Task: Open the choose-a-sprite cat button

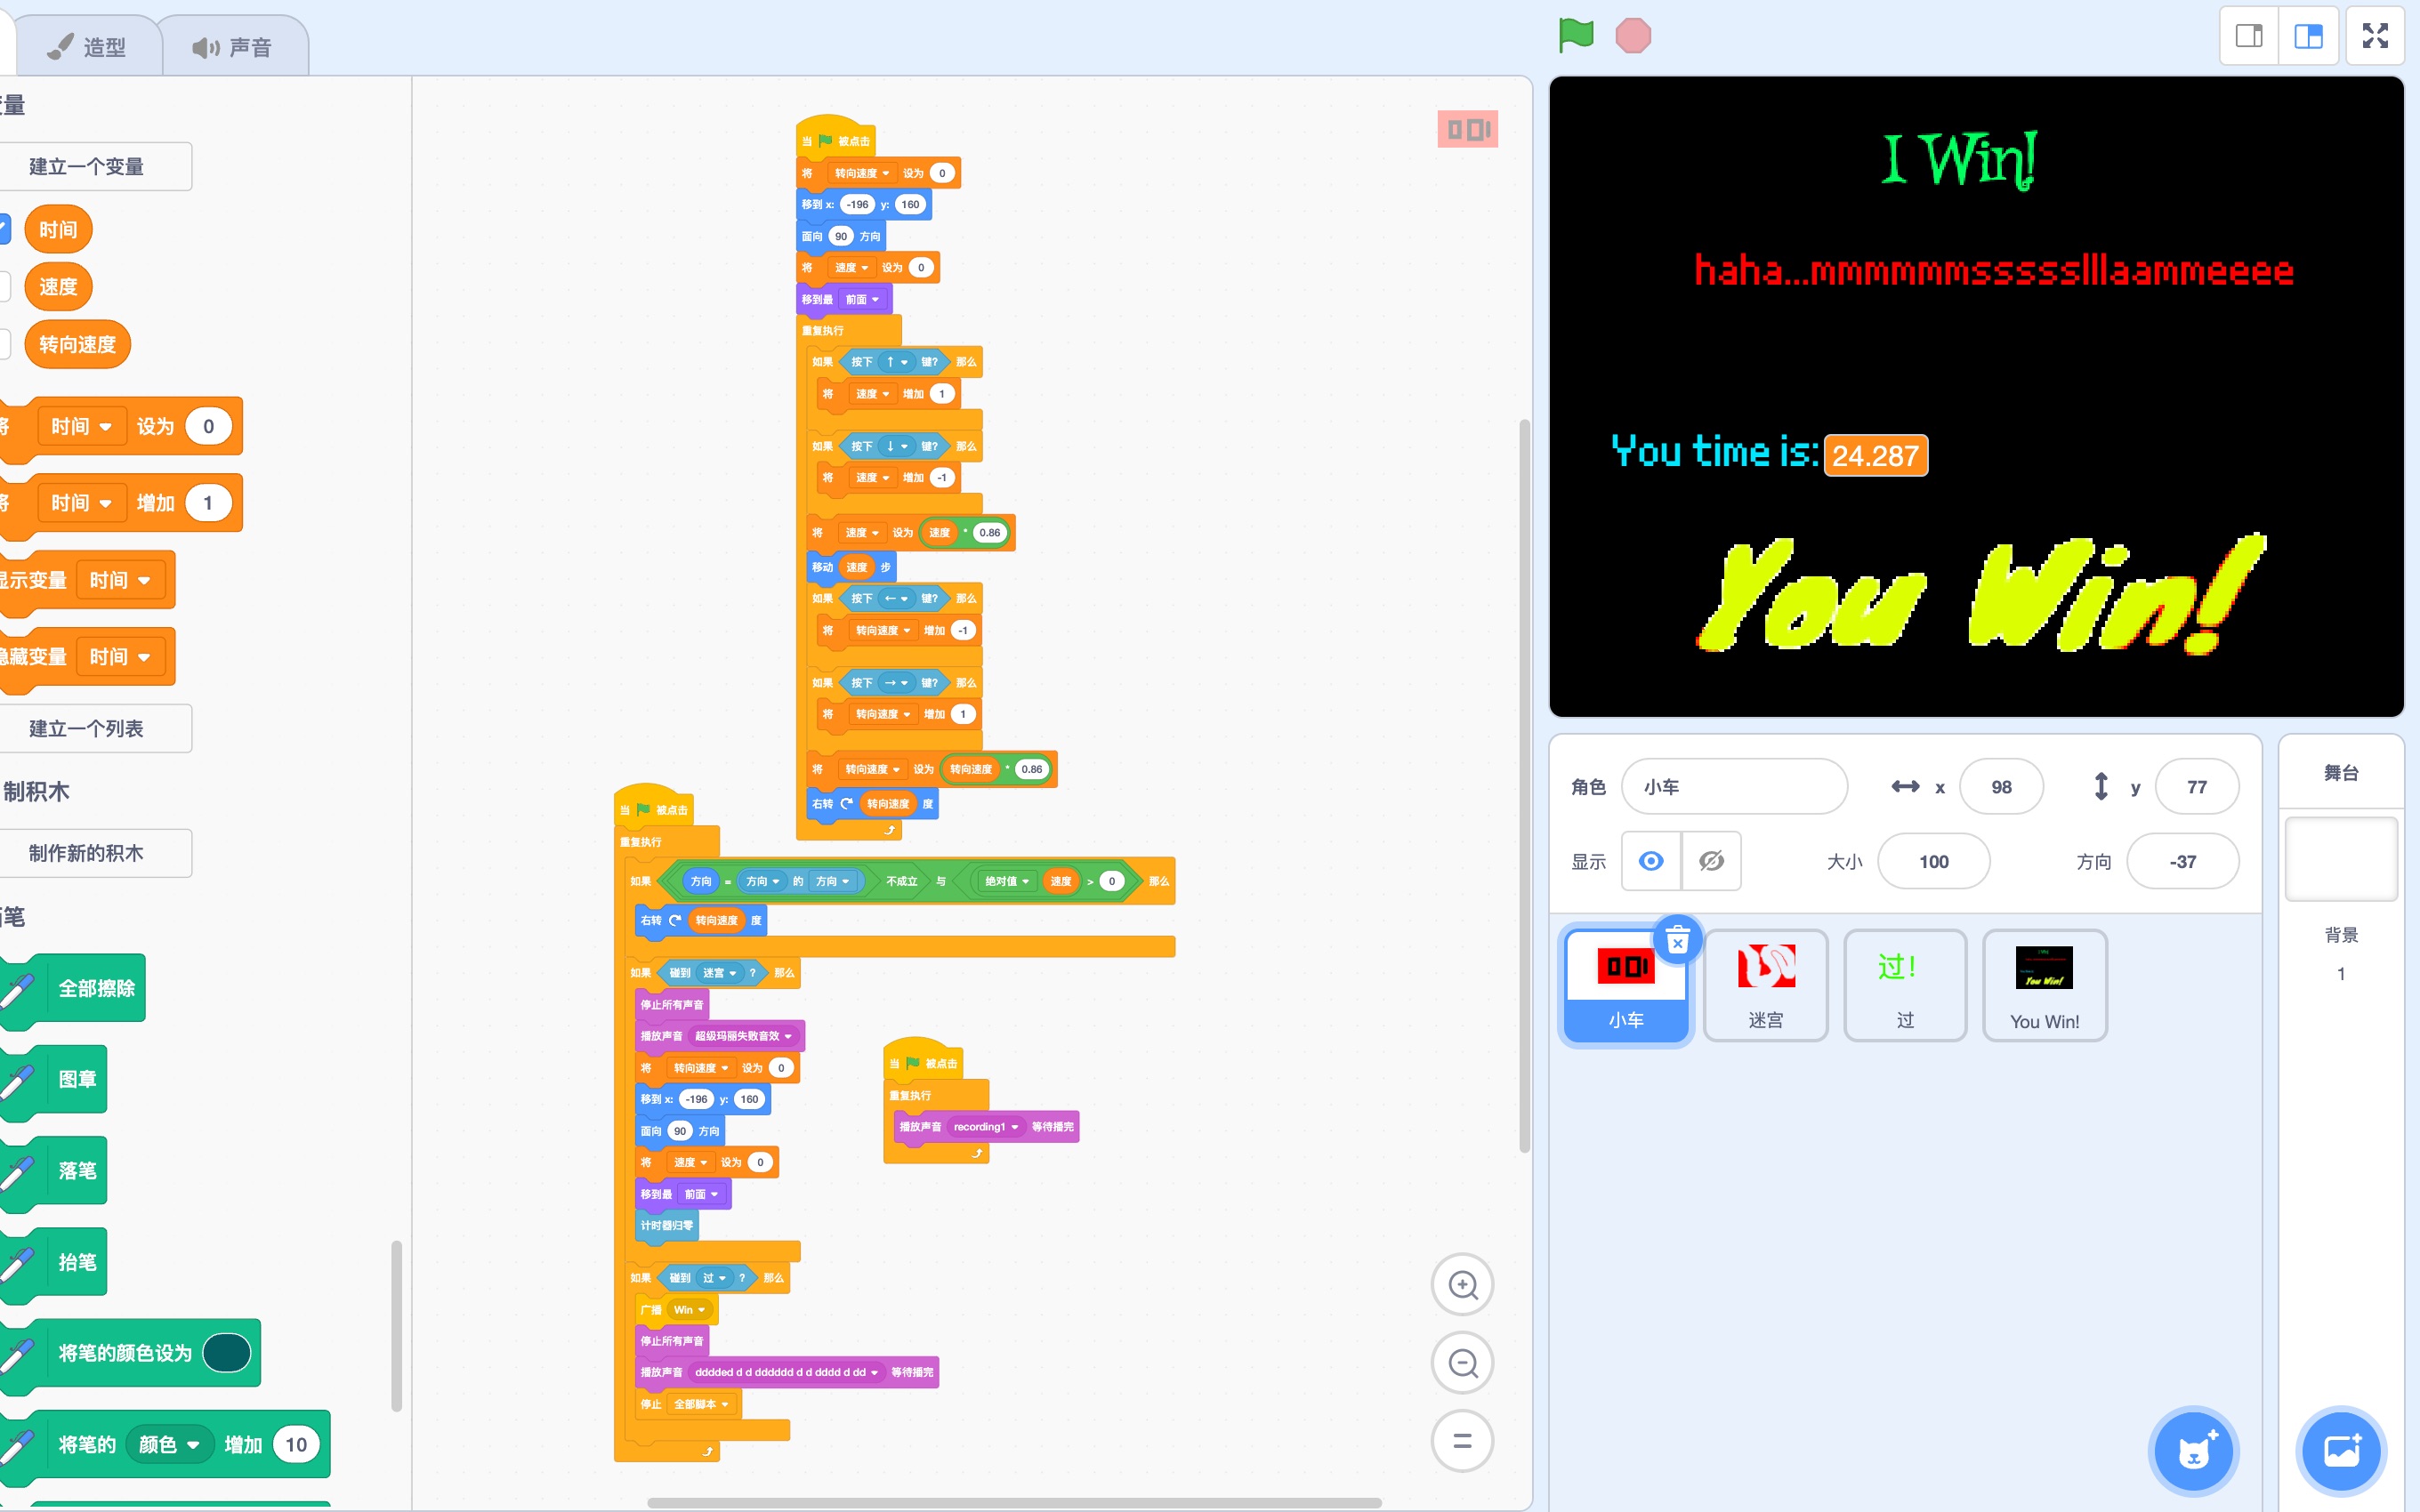Action: [x=2193, y=1451]
